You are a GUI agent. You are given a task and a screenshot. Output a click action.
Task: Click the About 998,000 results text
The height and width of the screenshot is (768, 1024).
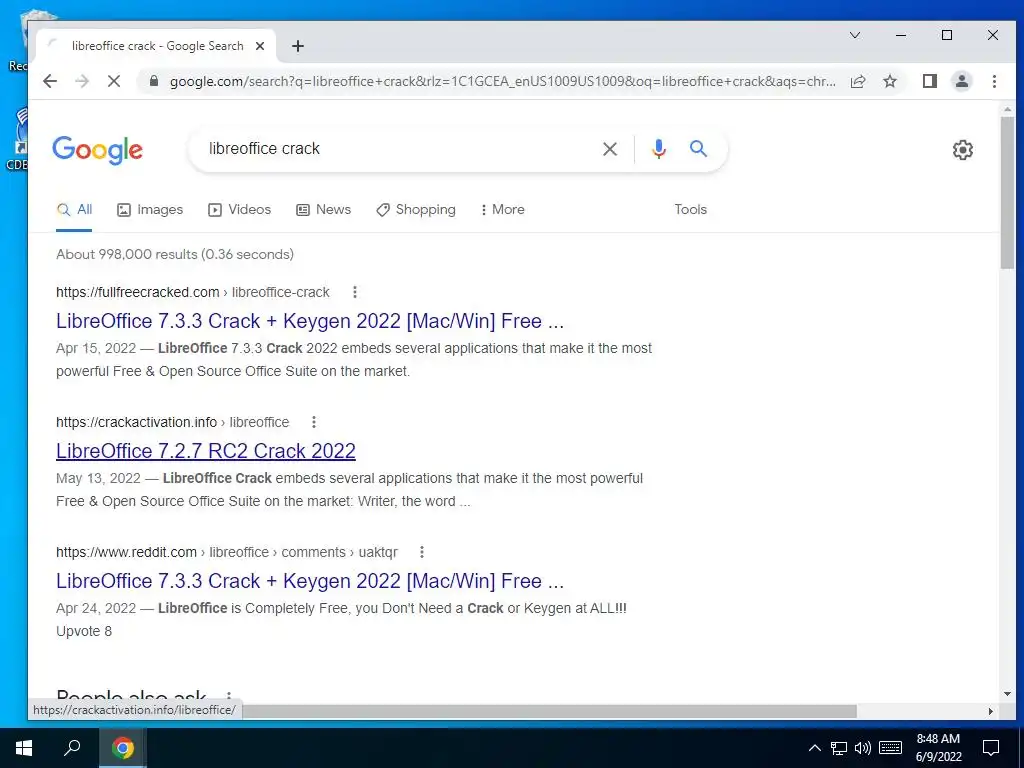175,254
